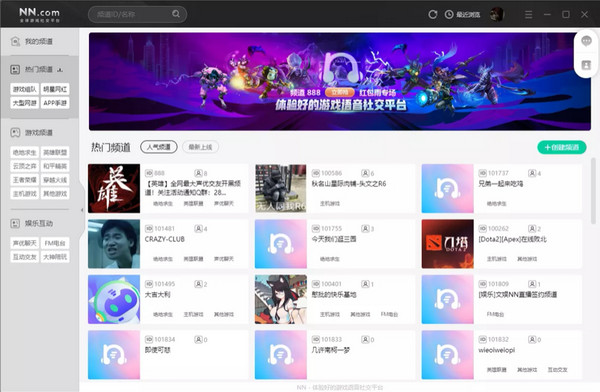Open the hamburger menu in title bar
This screenshot has height=392, width=600.
tap(528, 15)
